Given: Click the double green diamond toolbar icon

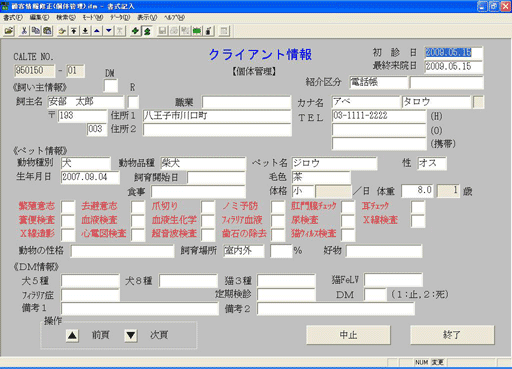Looking at the screenshot, I should click(147, 31).
